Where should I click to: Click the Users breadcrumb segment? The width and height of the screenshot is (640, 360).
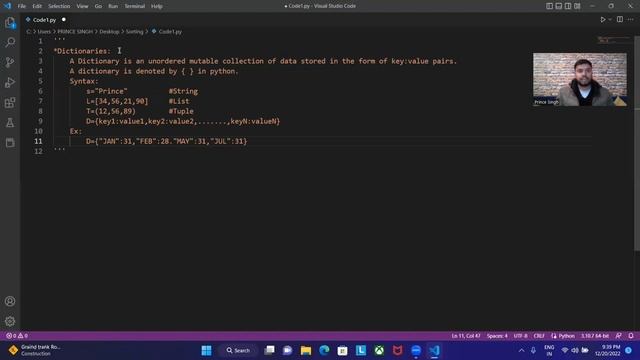44,31
